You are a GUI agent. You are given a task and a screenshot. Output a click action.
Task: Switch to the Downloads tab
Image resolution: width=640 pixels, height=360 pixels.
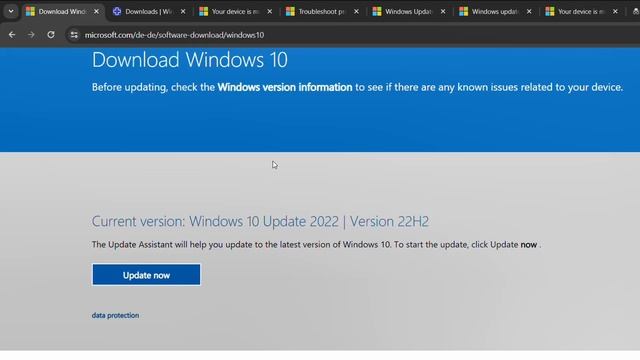(x=149, y=11)
